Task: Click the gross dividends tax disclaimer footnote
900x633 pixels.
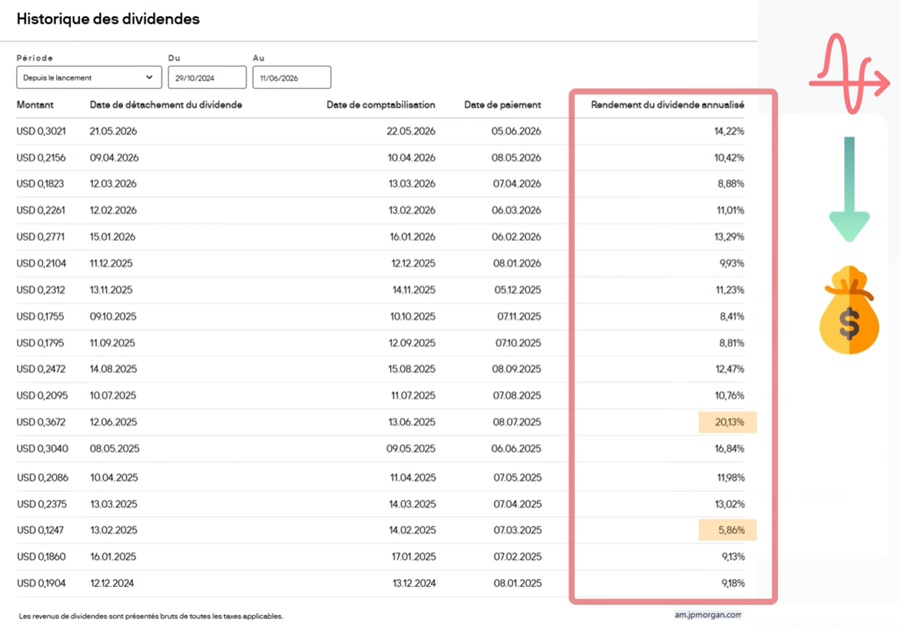Action: tap(151, 616)
